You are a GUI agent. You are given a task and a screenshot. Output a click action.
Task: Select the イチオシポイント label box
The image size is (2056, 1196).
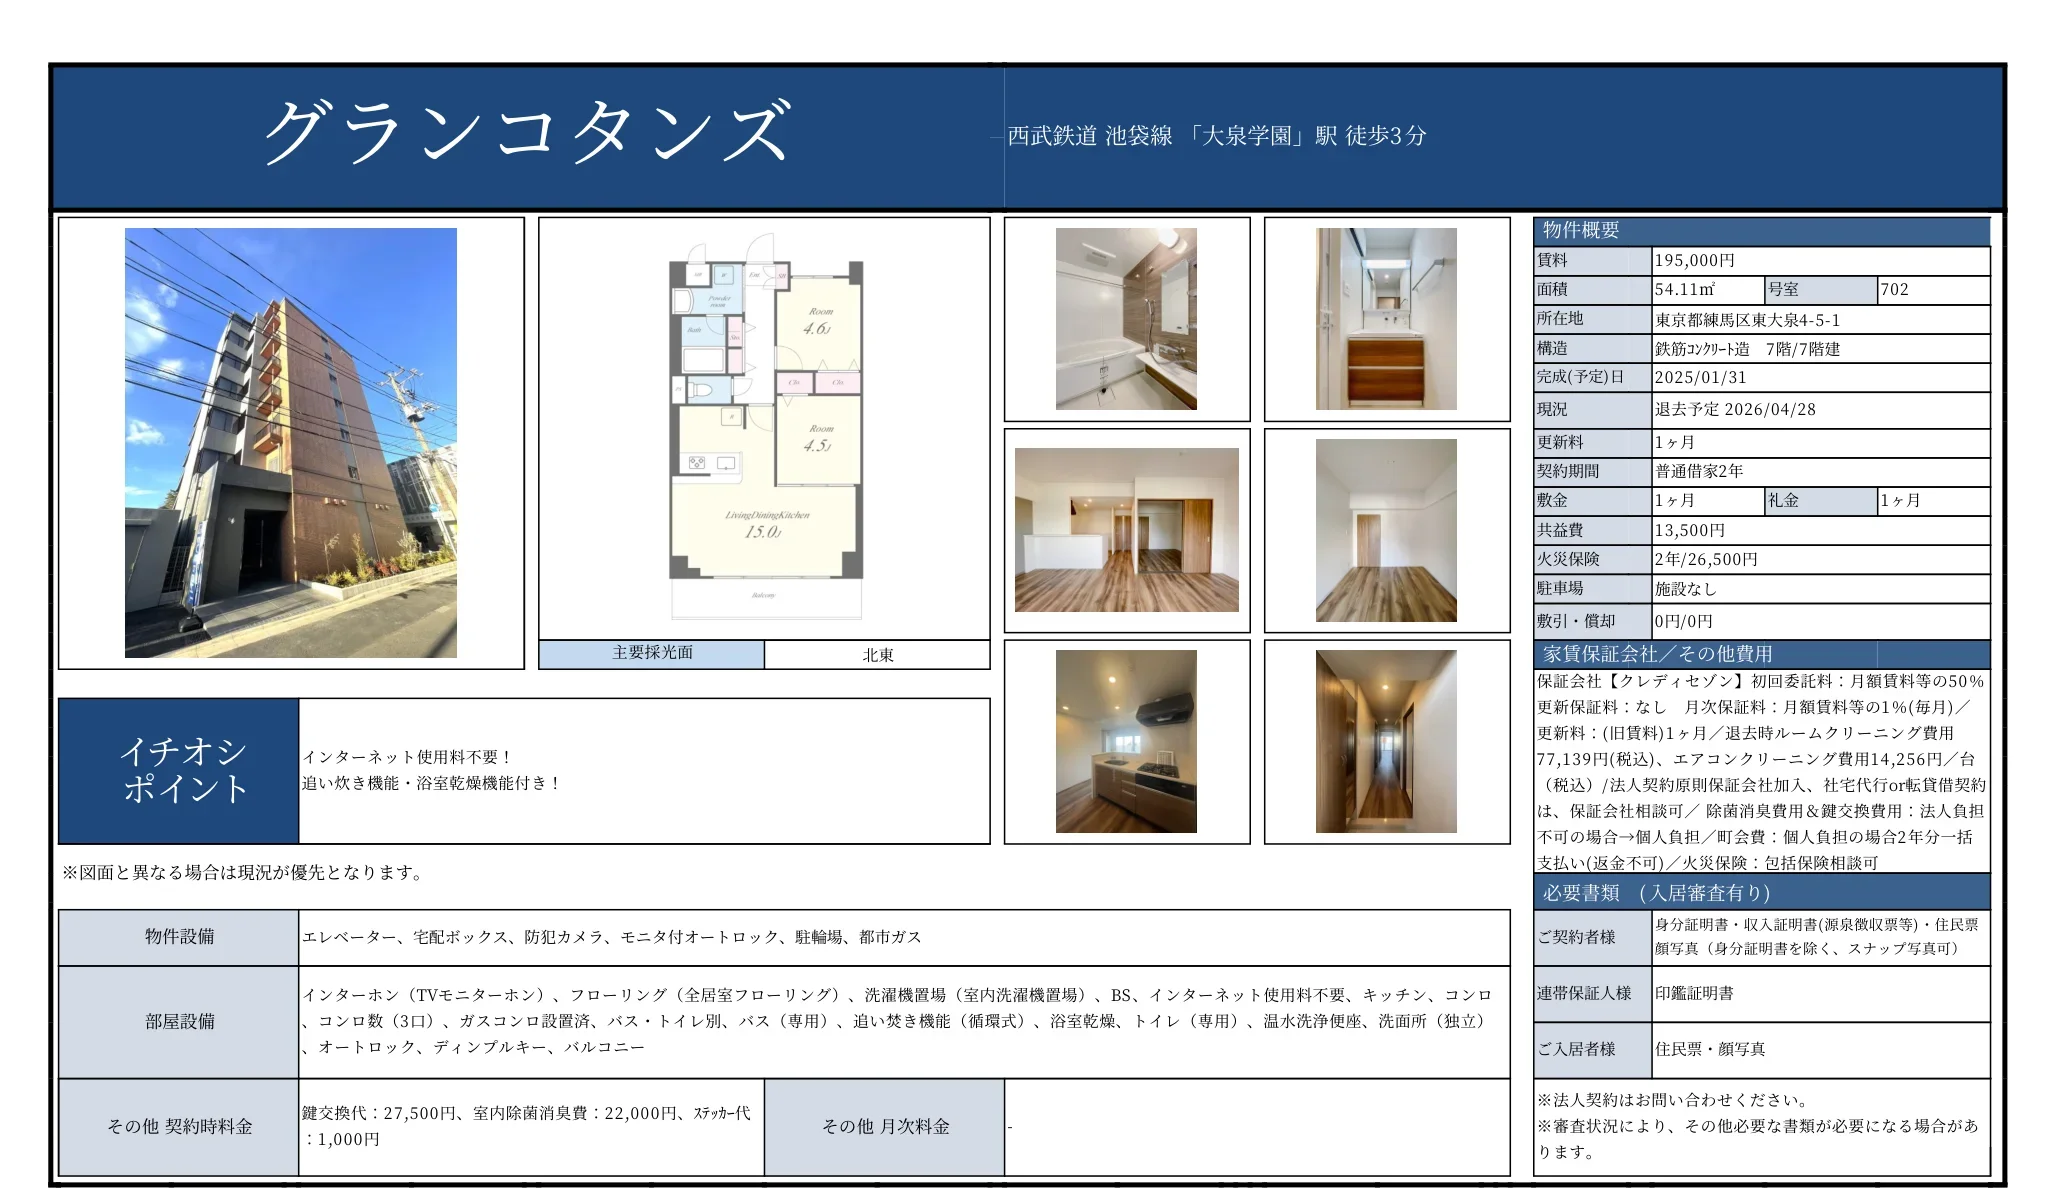coord(180,770)
